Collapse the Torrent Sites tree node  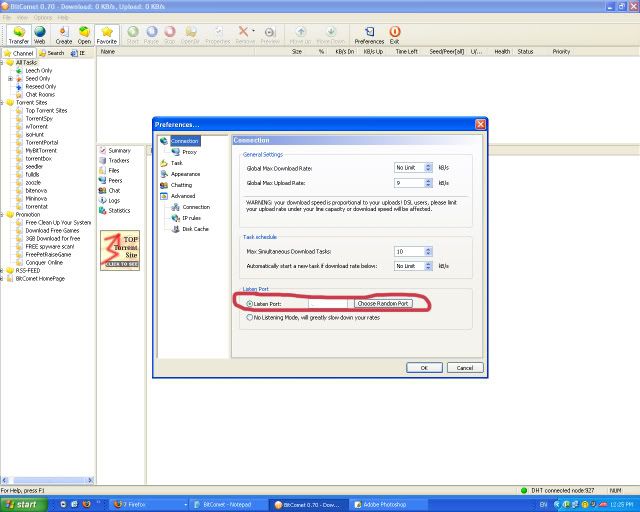(x=2, y=102)
